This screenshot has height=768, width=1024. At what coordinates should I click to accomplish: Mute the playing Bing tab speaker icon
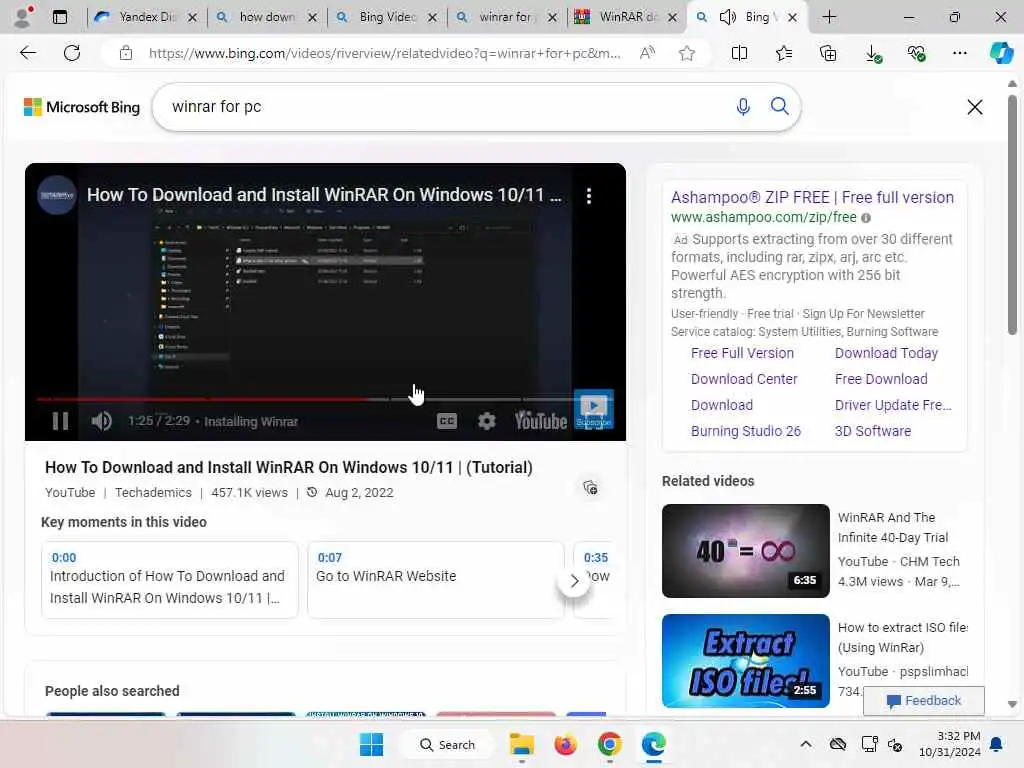(728, 17)
